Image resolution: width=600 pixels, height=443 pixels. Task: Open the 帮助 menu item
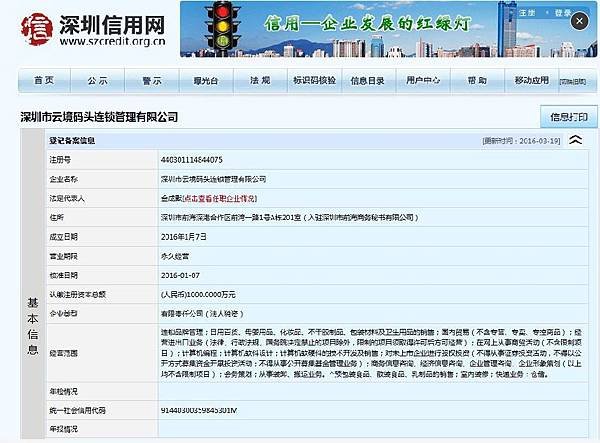(x=477, y=80)
